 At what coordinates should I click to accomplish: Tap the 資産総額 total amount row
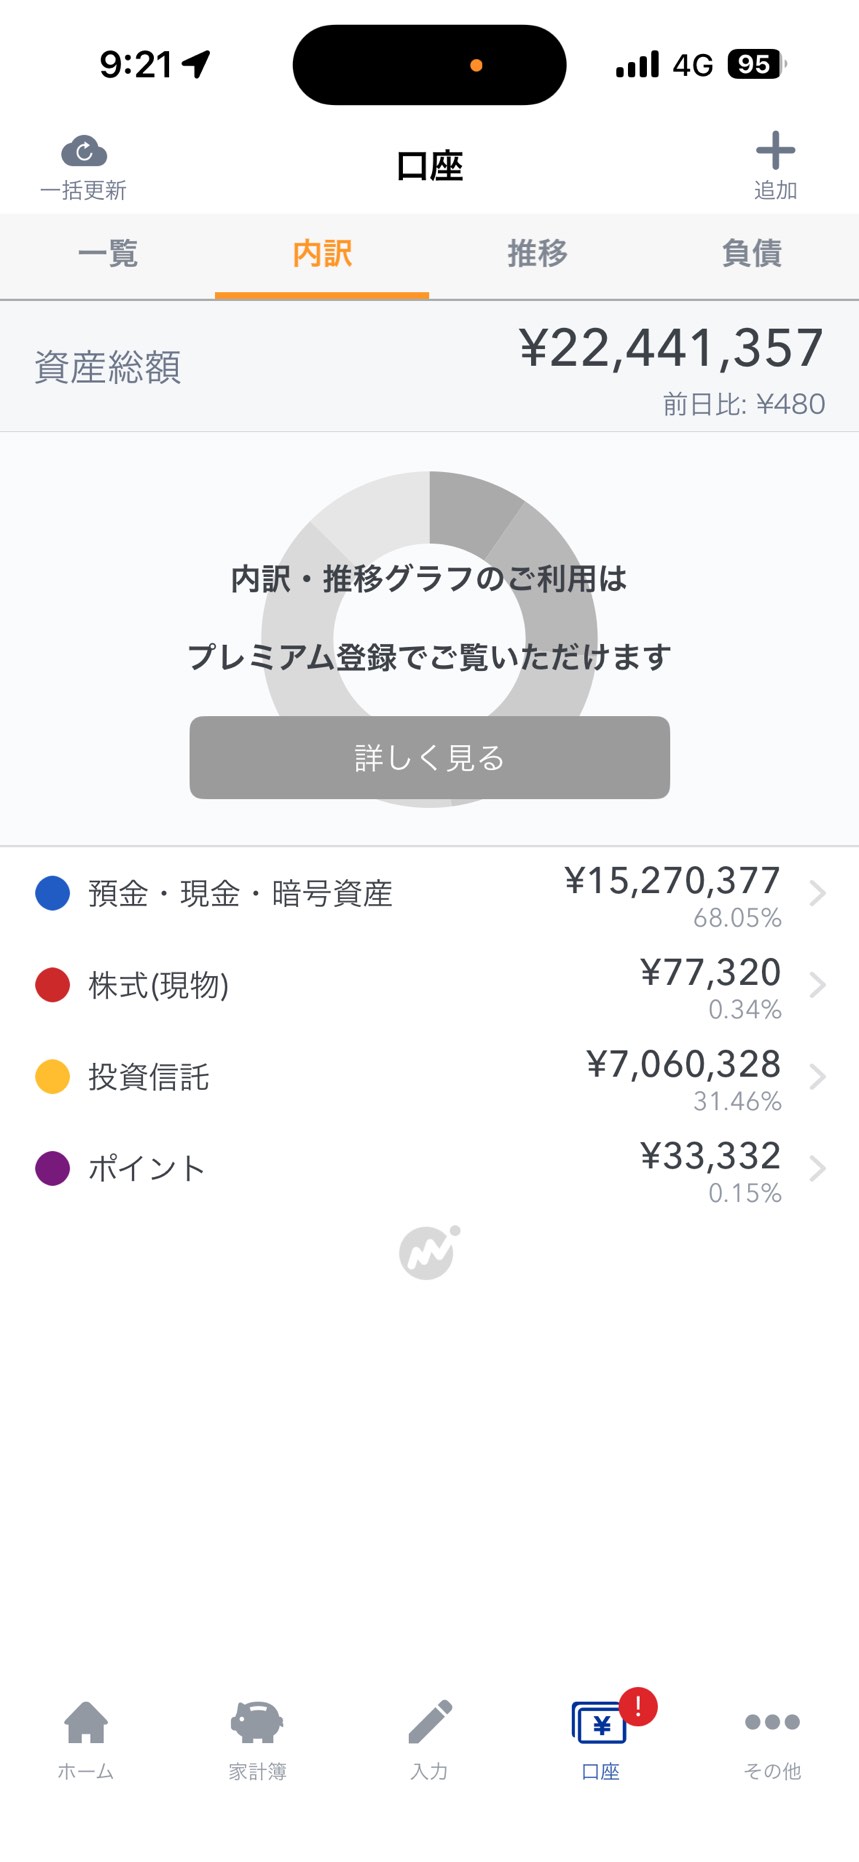point(429,367)
